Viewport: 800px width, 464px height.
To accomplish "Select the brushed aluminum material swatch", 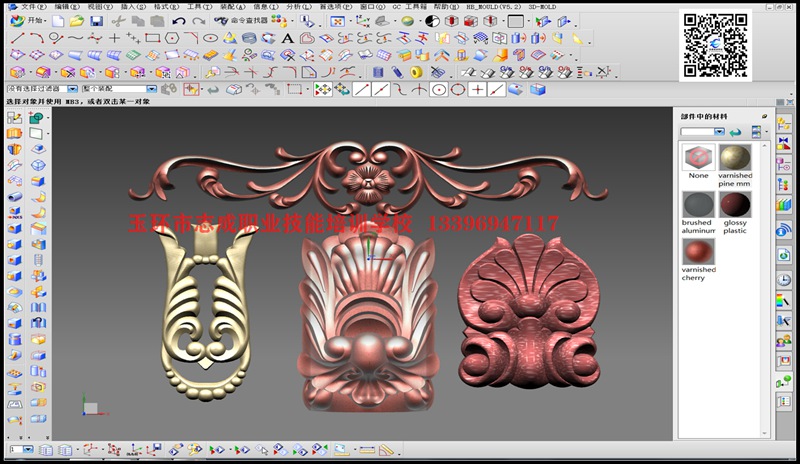I will (x=698, y=205).
